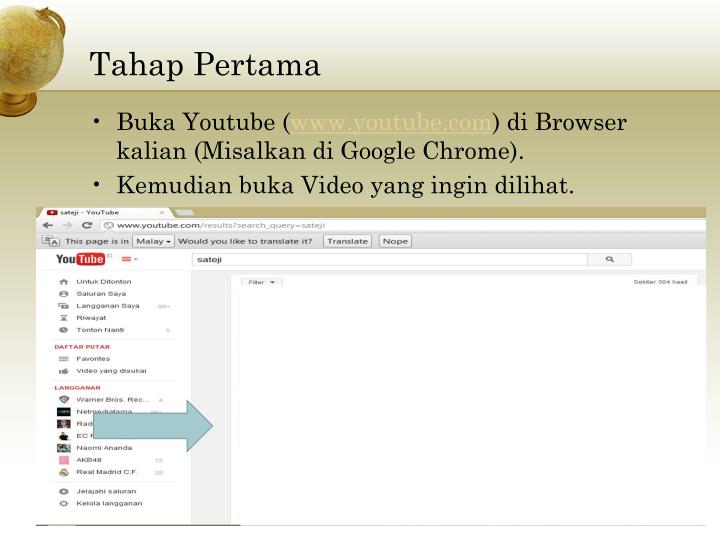Image resolution: width=720 pixels, height=540 pixels.
Task: Open the Netmediatama subscription
Action: point(104,411)
